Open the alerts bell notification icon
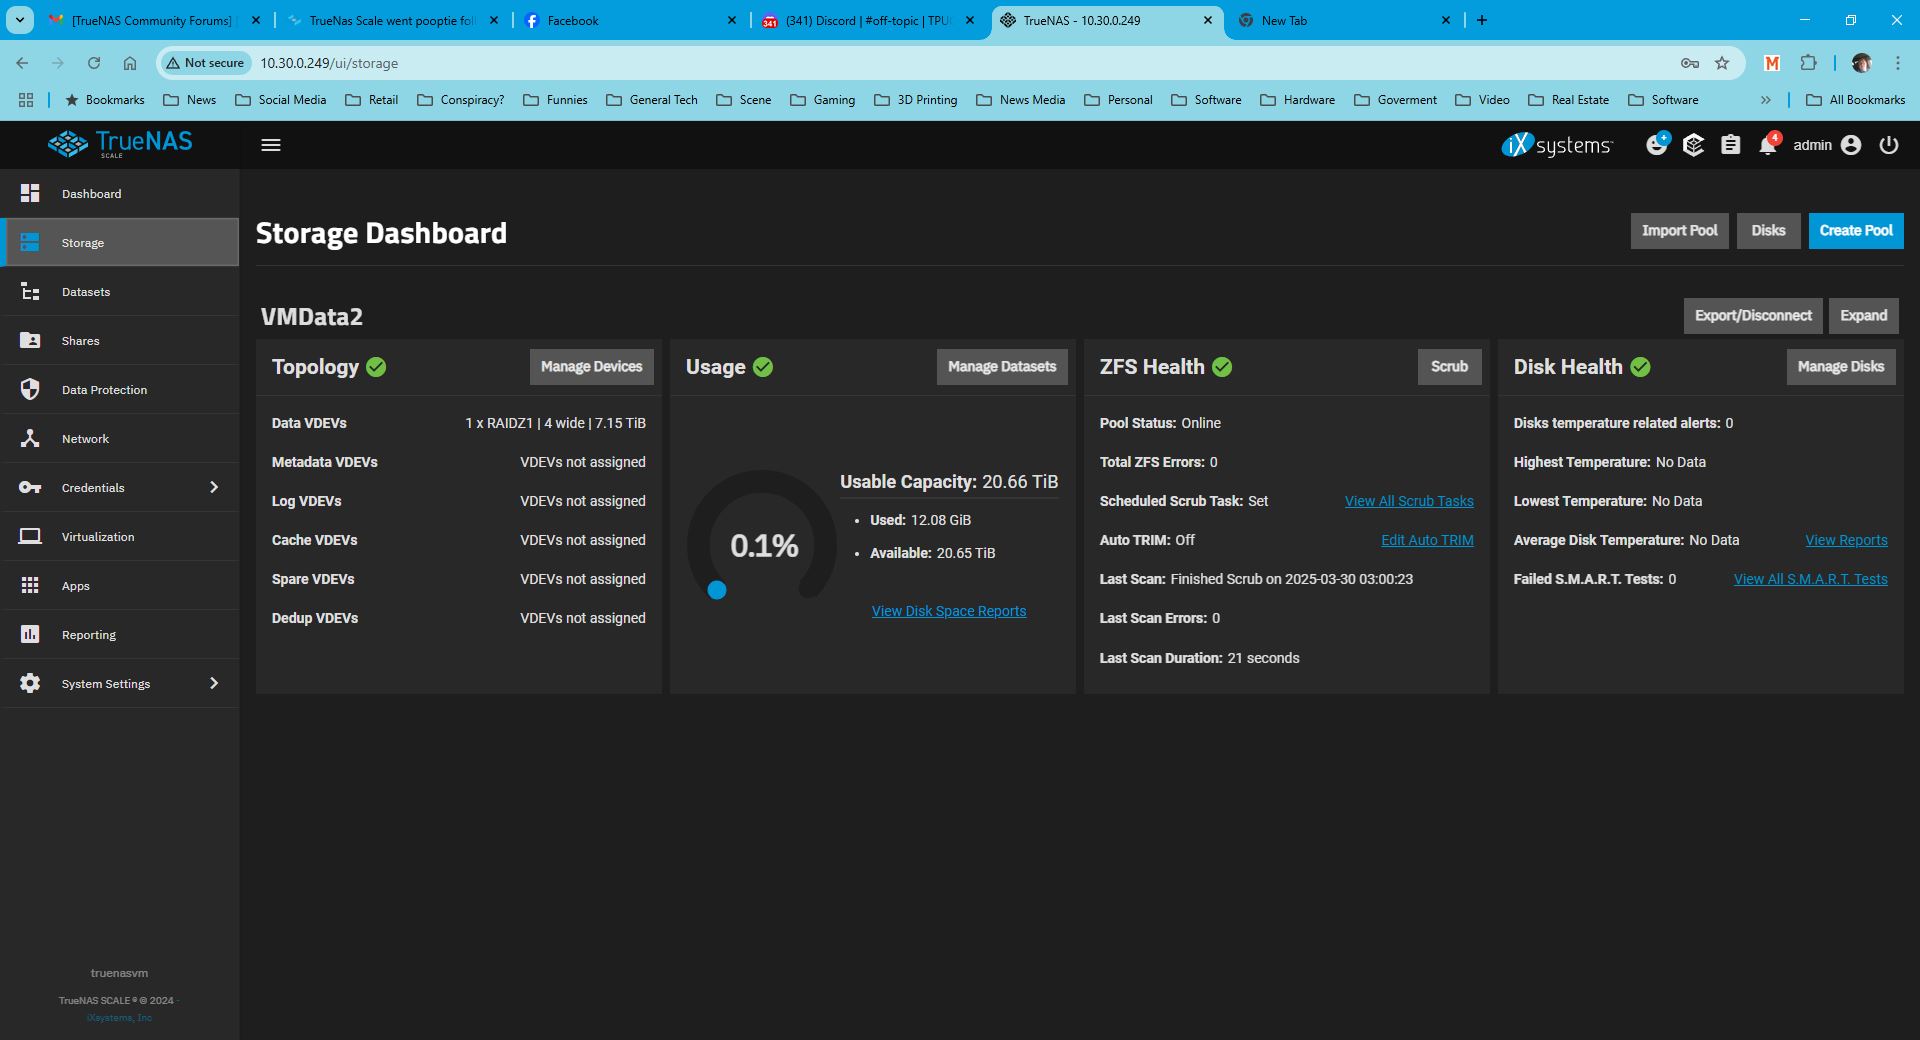 [1767, 146]
